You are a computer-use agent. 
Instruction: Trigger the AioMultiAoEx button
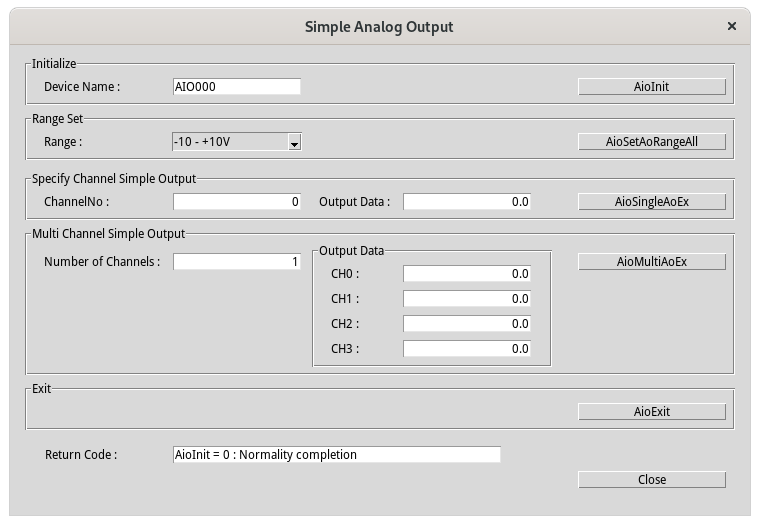(x=651, y=262)
